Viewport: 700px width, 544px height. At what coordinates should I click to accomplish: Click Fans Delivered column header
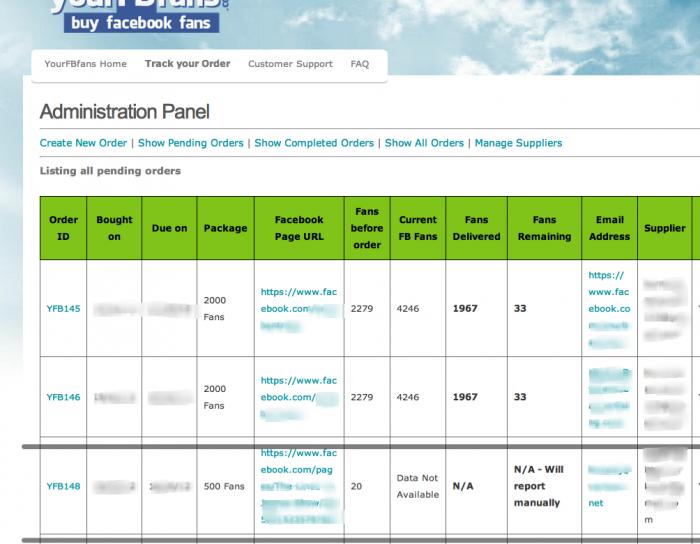point(476,228)
